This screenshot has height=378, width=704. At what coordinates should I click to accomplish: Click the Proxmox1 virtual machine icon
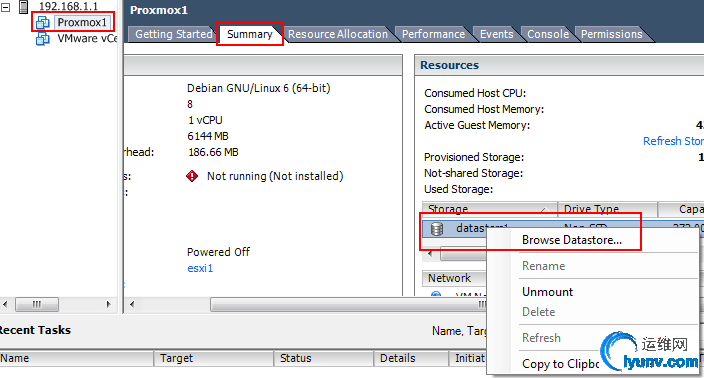click(43, 22)
